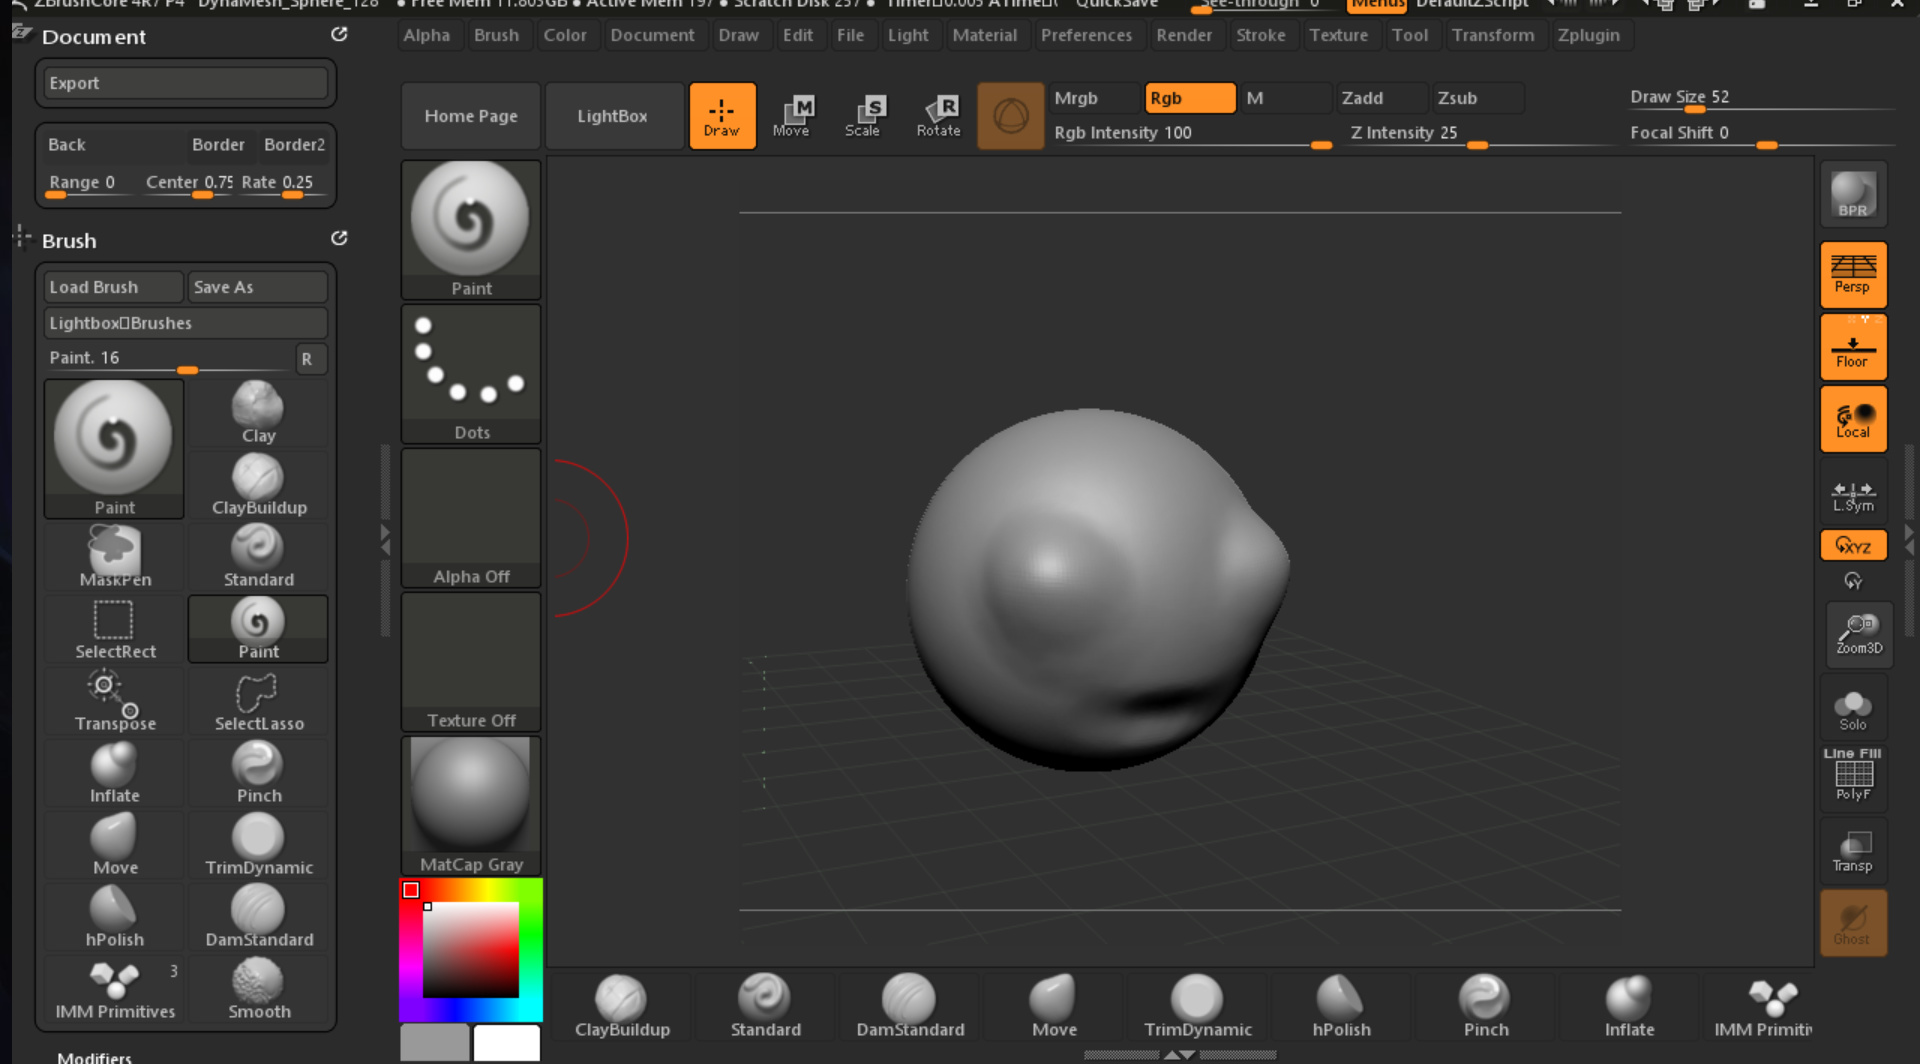Select the DamStandard brush in bottom shelf
The height and width of the screenshot is (1064, 1920).
coord(909,1005)
